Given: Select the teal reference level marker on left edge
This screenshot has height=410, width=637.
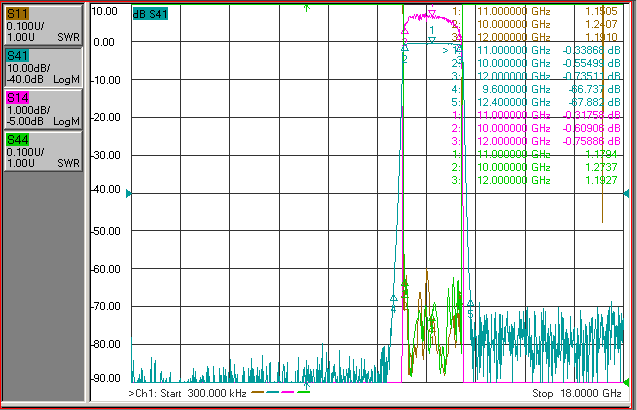Looking at the screenshot, I should (x=129, y=193).
